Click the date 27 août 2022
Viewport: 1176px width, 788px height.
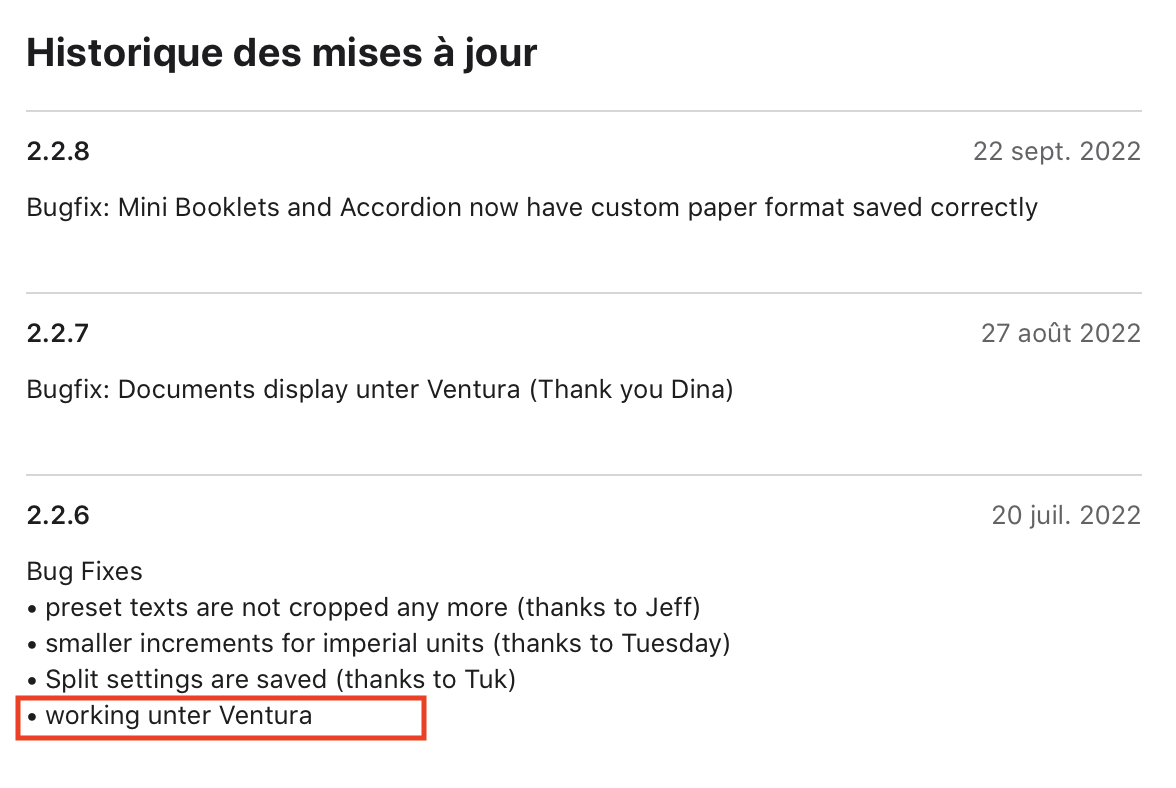click(x=1060, y=333)
